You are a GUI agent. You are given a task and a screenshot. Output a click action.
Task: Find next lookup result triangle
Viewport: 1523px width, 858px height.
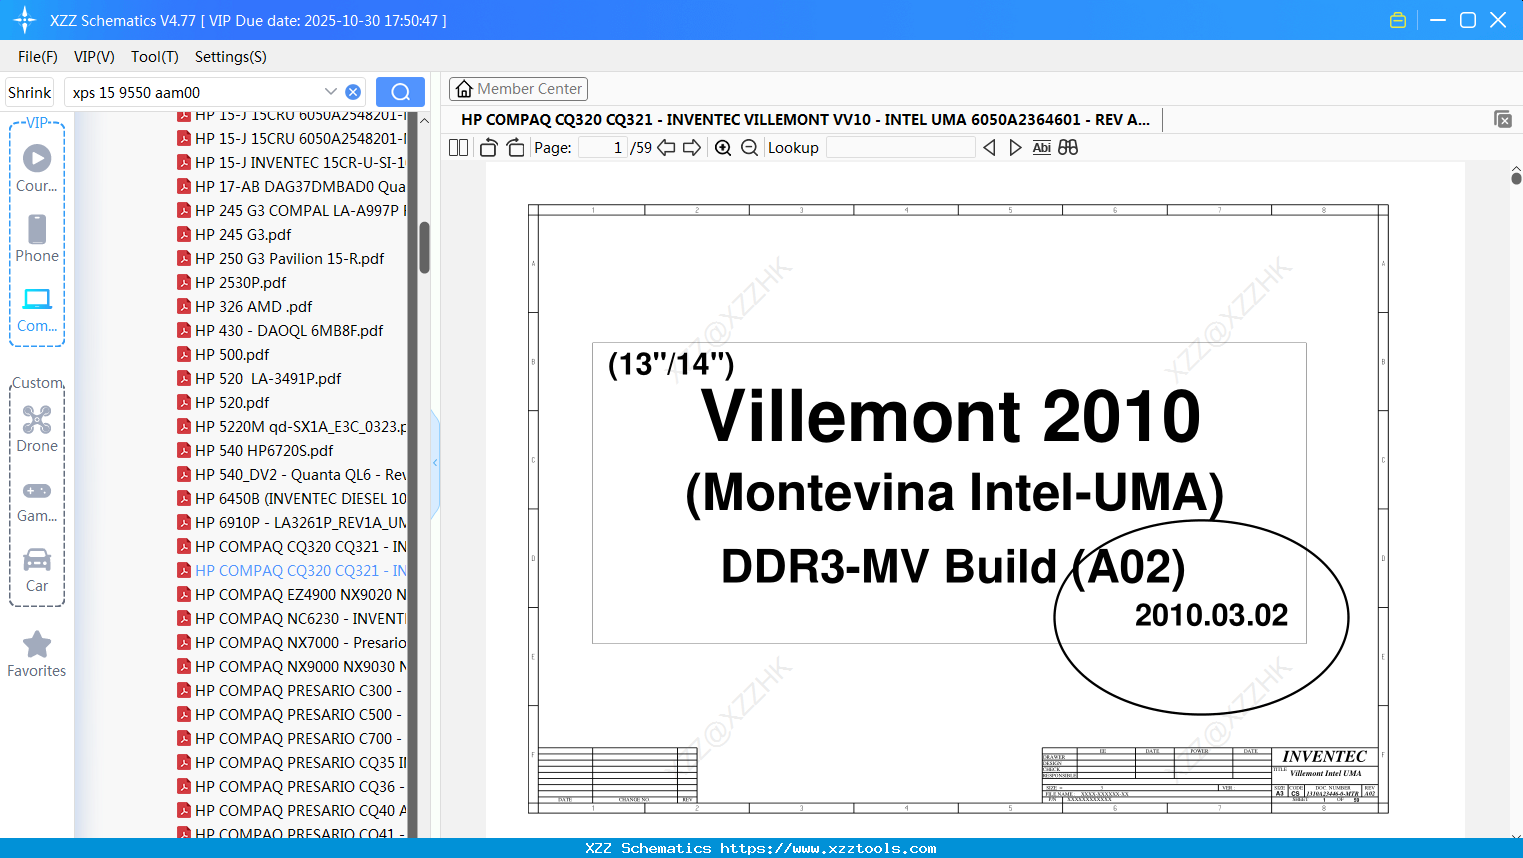click(x=1015, y=148)
